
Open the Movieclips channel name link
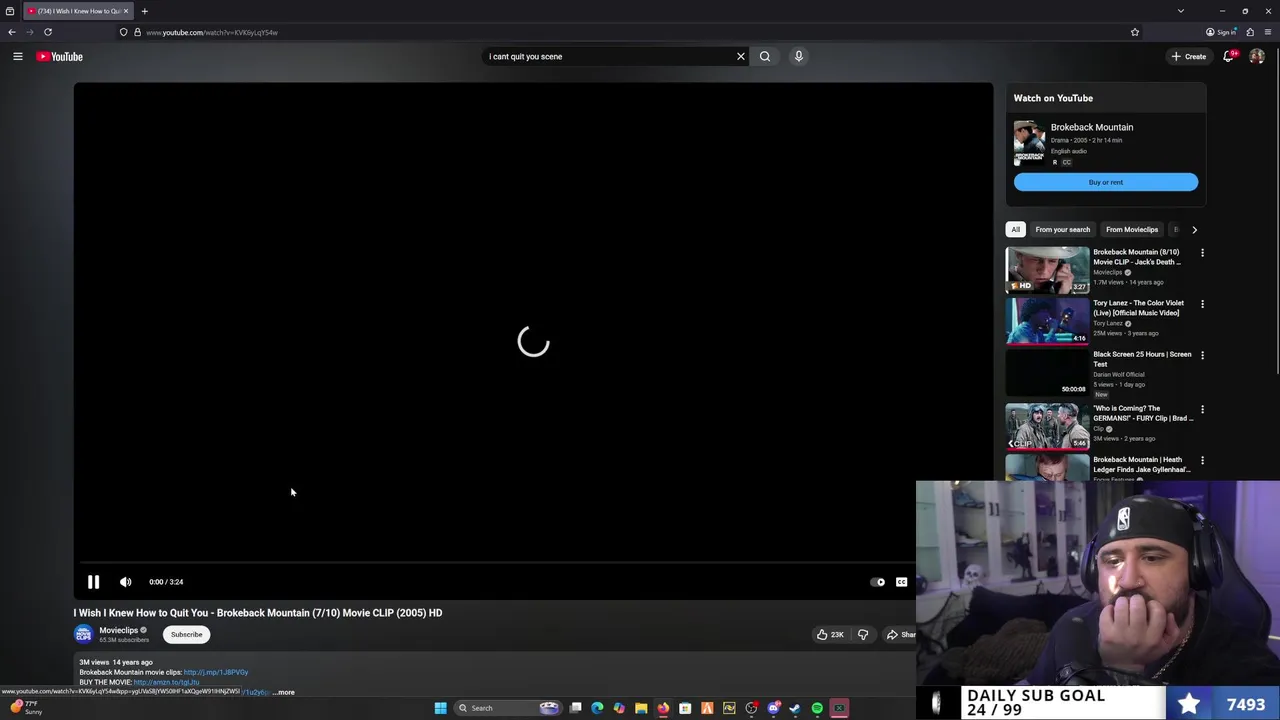pos(118,630)
